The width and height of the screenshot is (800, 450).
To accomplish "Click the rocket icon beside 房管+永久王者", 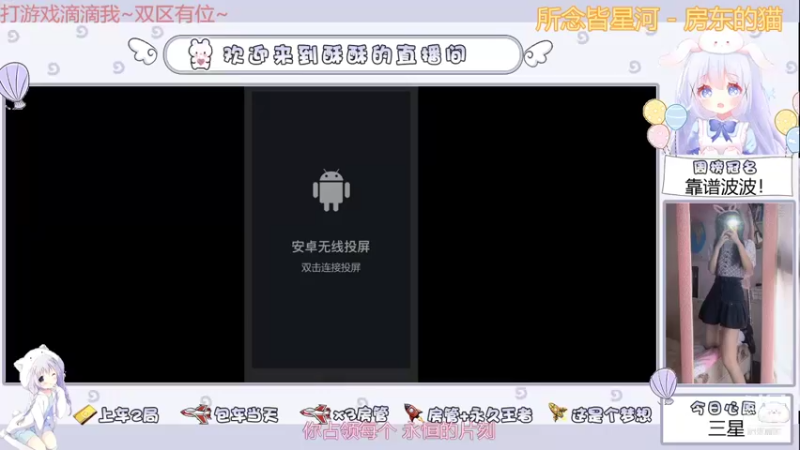I will [414, 412].
